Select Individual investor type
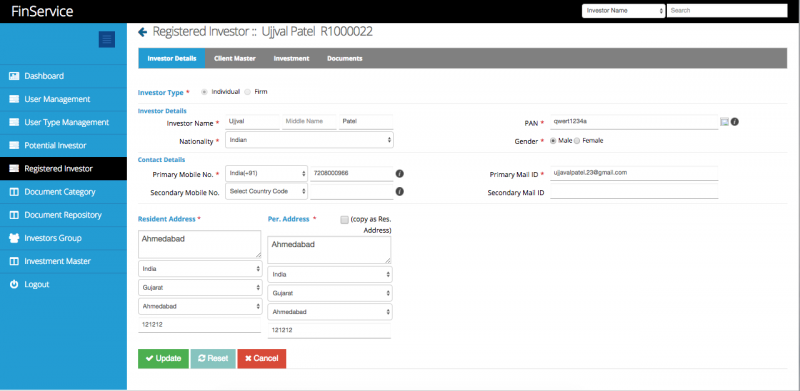 coord(205,92)
